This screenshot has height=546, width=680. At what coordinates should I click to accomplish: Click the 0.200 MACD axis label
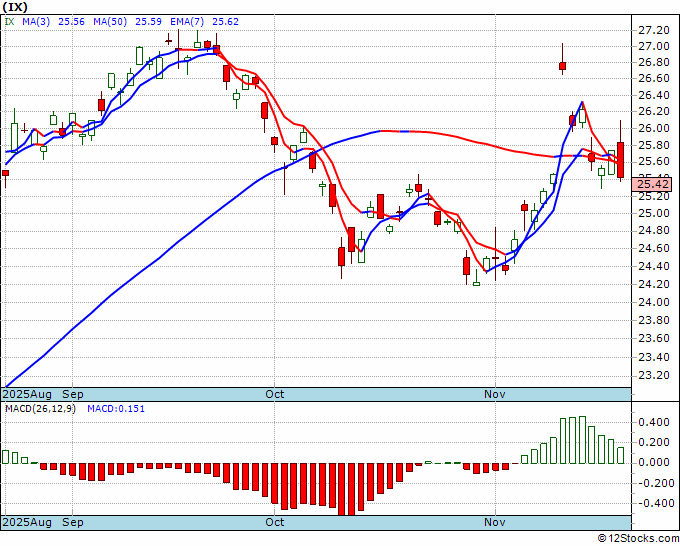pos(654,442)
